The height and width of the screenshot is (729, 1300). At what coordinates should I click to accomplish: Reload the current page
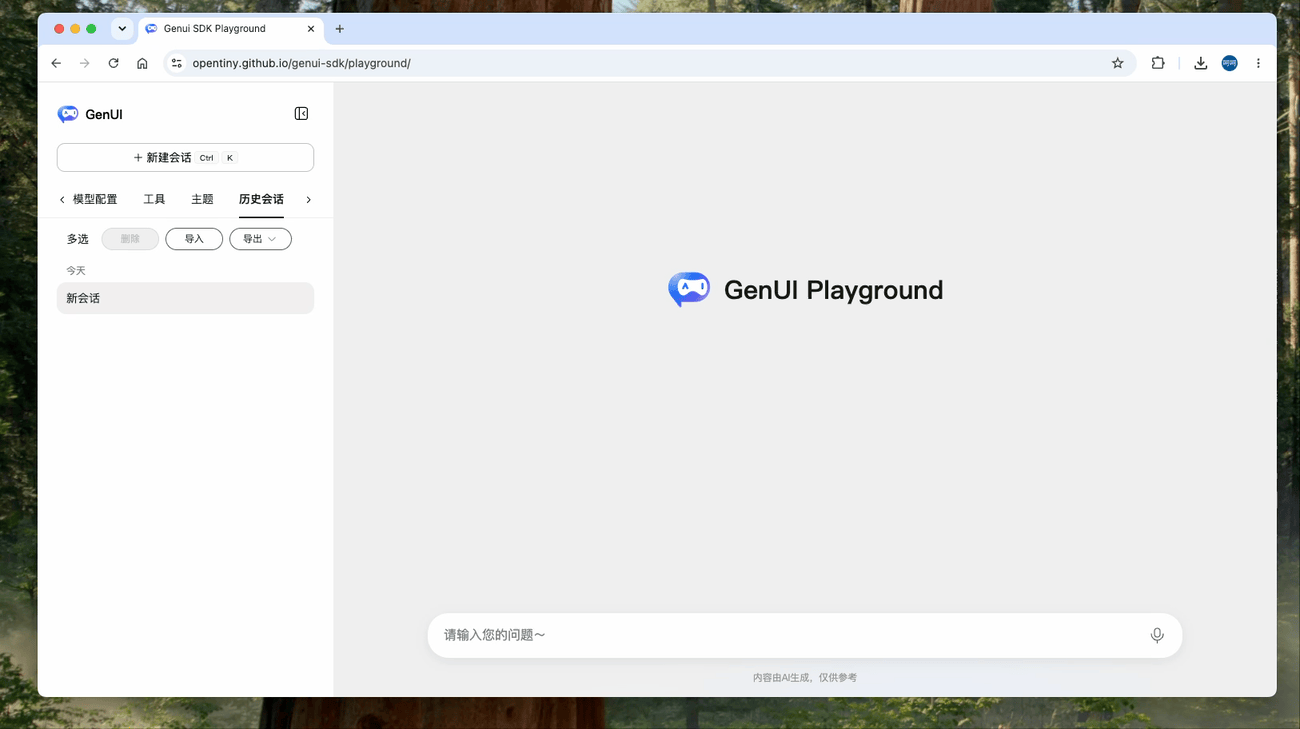coord(114,63)
